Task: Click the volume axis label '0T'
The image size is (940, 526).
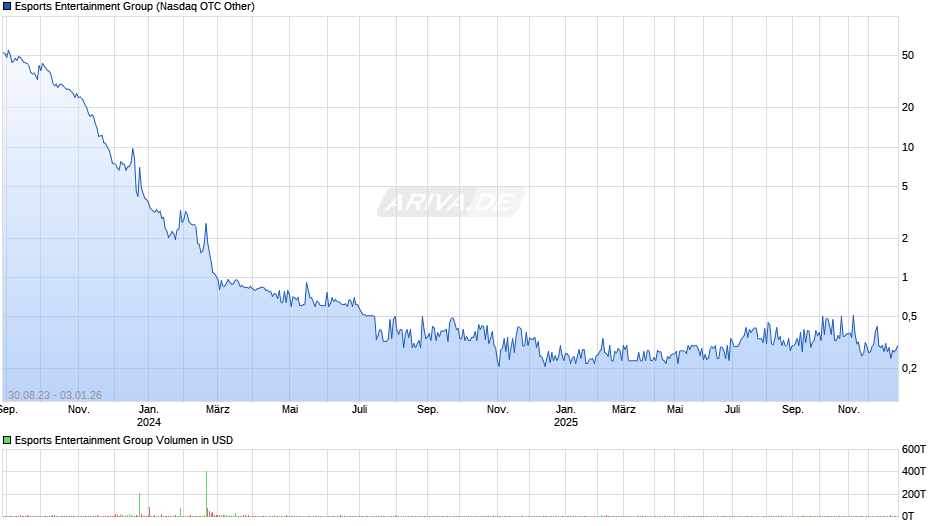Action: 908,516
